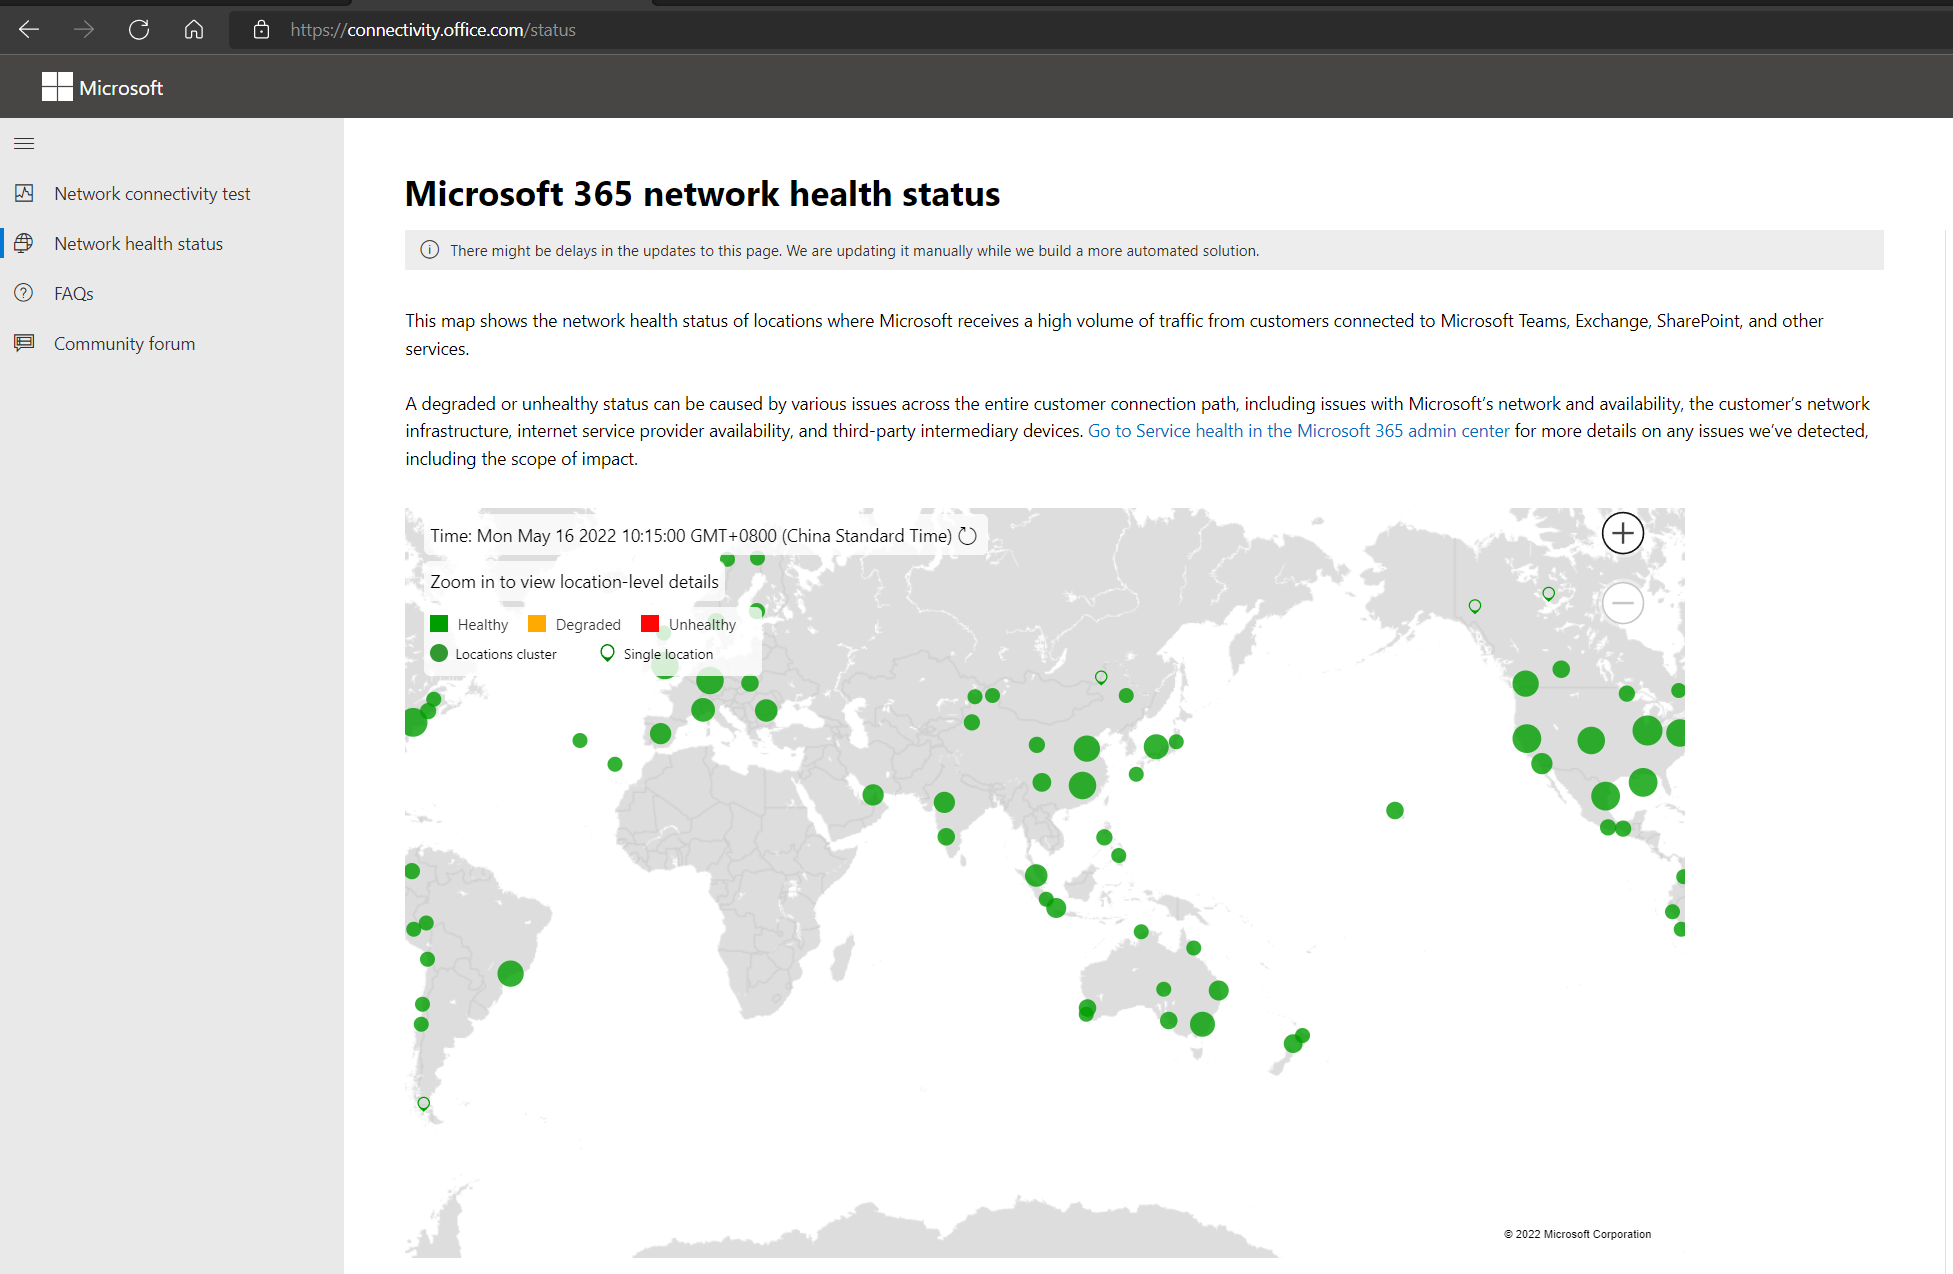Select FAQs in the left sidebar
Viewport: 1953px width, 1274px height.
72,292
